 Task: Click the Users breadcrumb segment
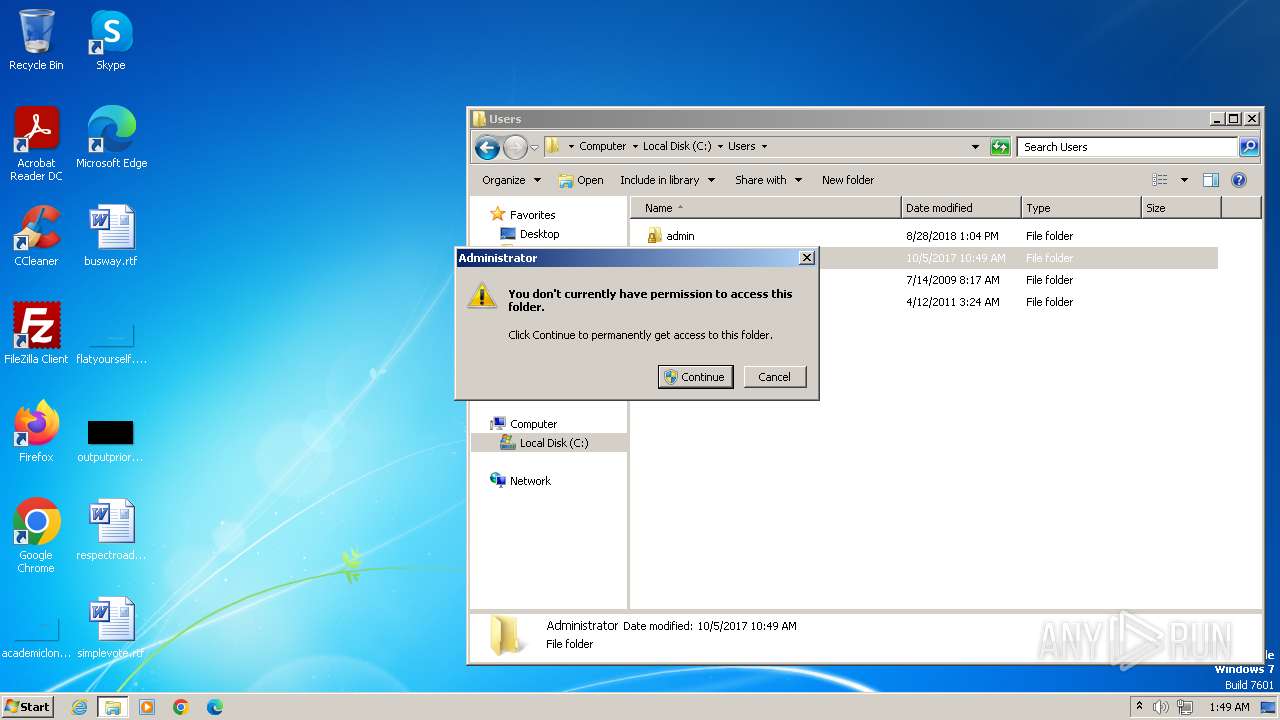pos(741,146)
